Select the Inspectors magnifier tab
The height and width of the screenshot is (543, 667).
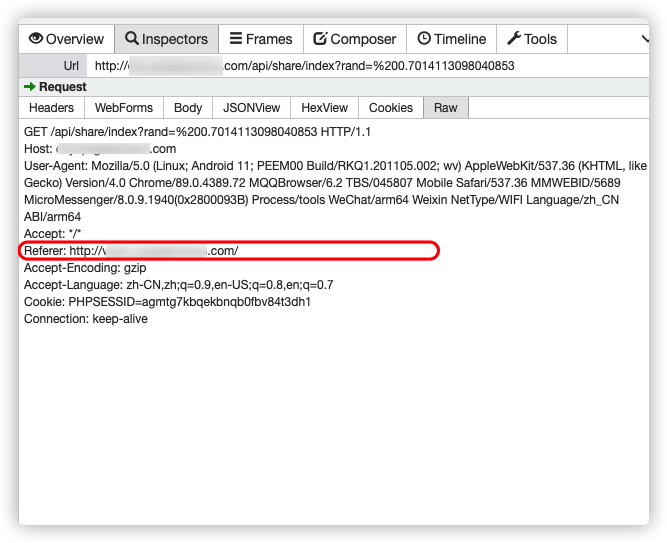(x=166, y=39)
